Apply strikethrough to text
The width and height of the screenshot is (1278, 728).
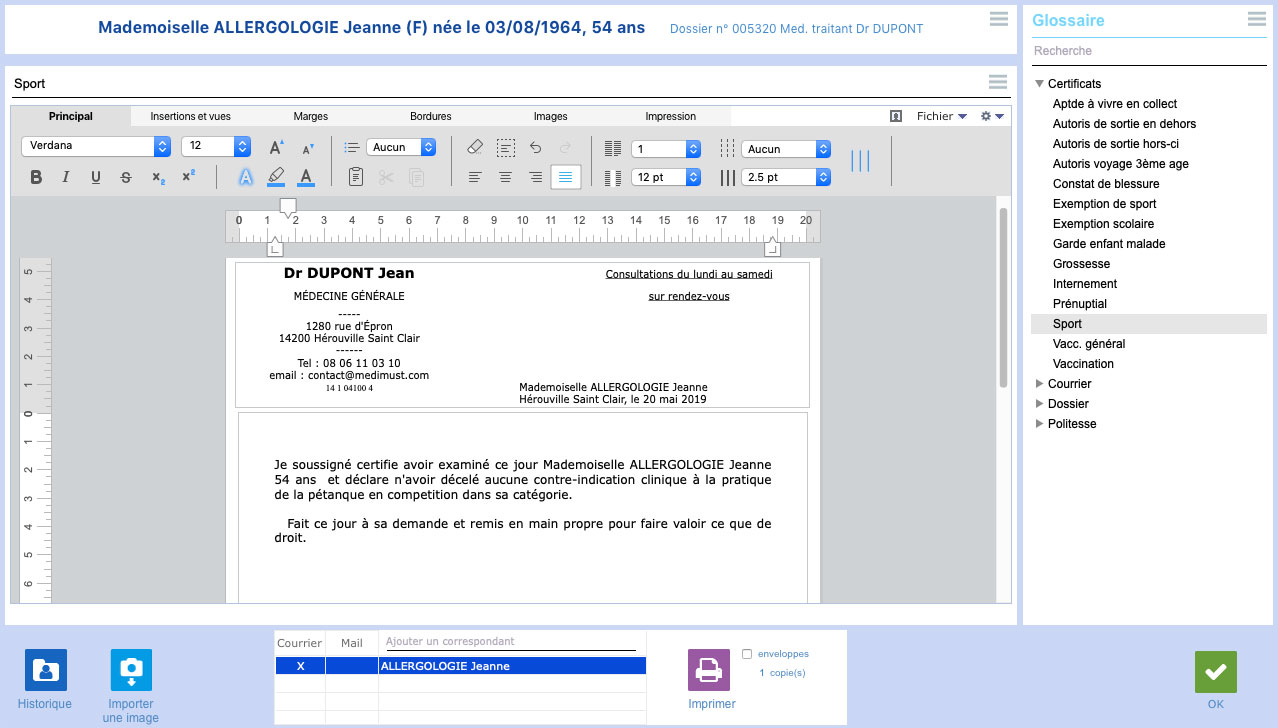(126, 178)
